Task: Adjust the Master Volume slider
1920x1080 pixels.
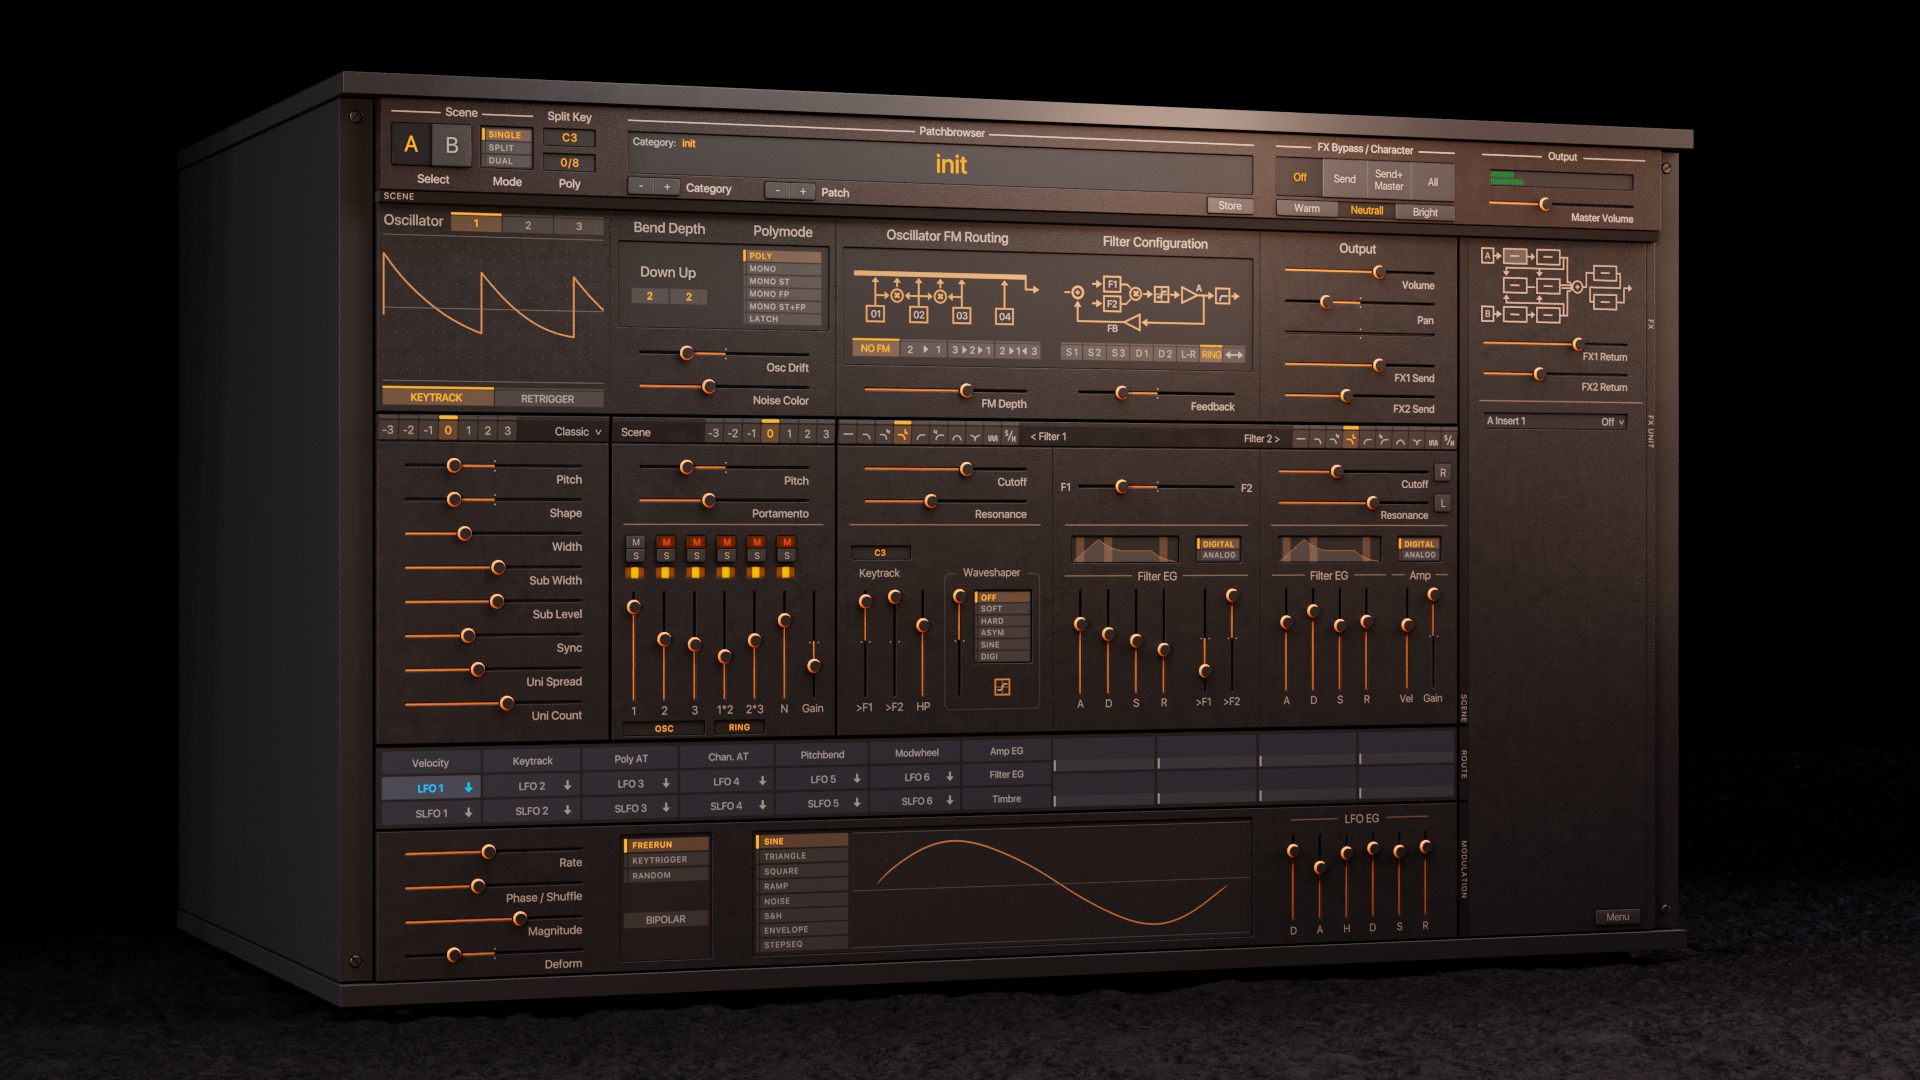Action: [1543, 204]
